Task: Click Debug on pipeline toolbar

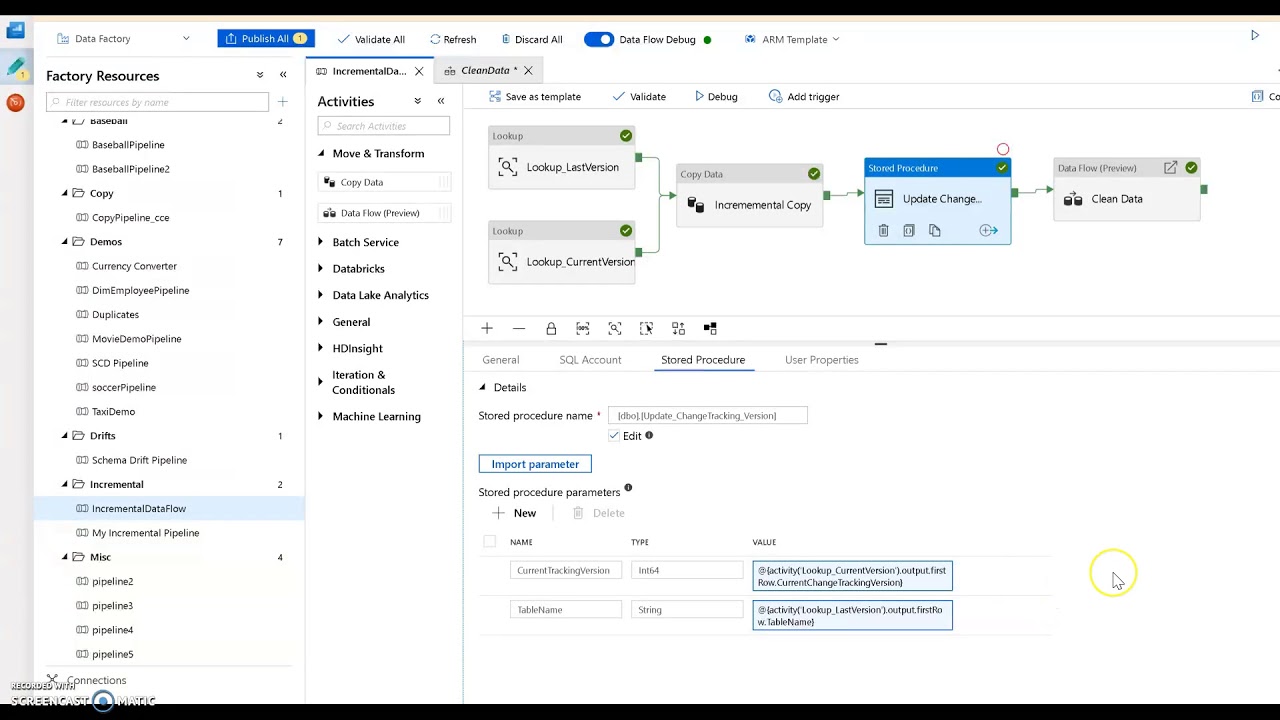Action: pyautogui.click(x=716, y=97)
